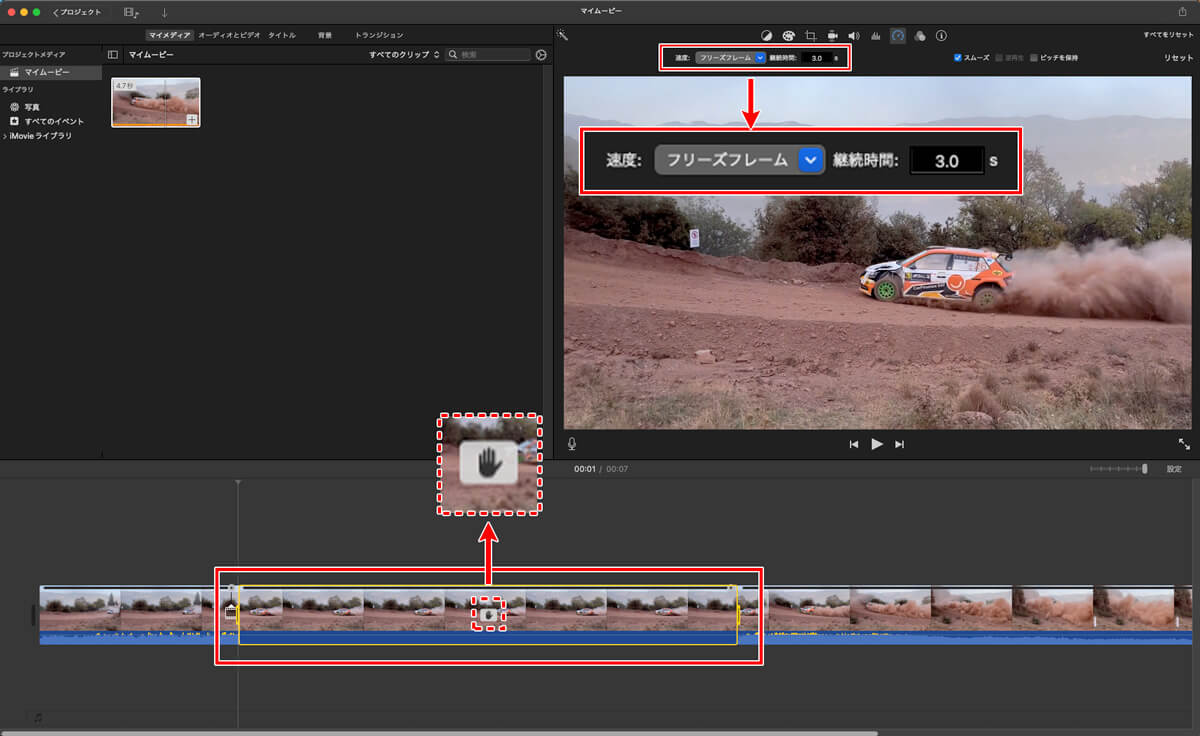This screenshot has height=736, width=1200.
Task: Toggle the media sidebar visibility button
Action: [x=113, y=55]
